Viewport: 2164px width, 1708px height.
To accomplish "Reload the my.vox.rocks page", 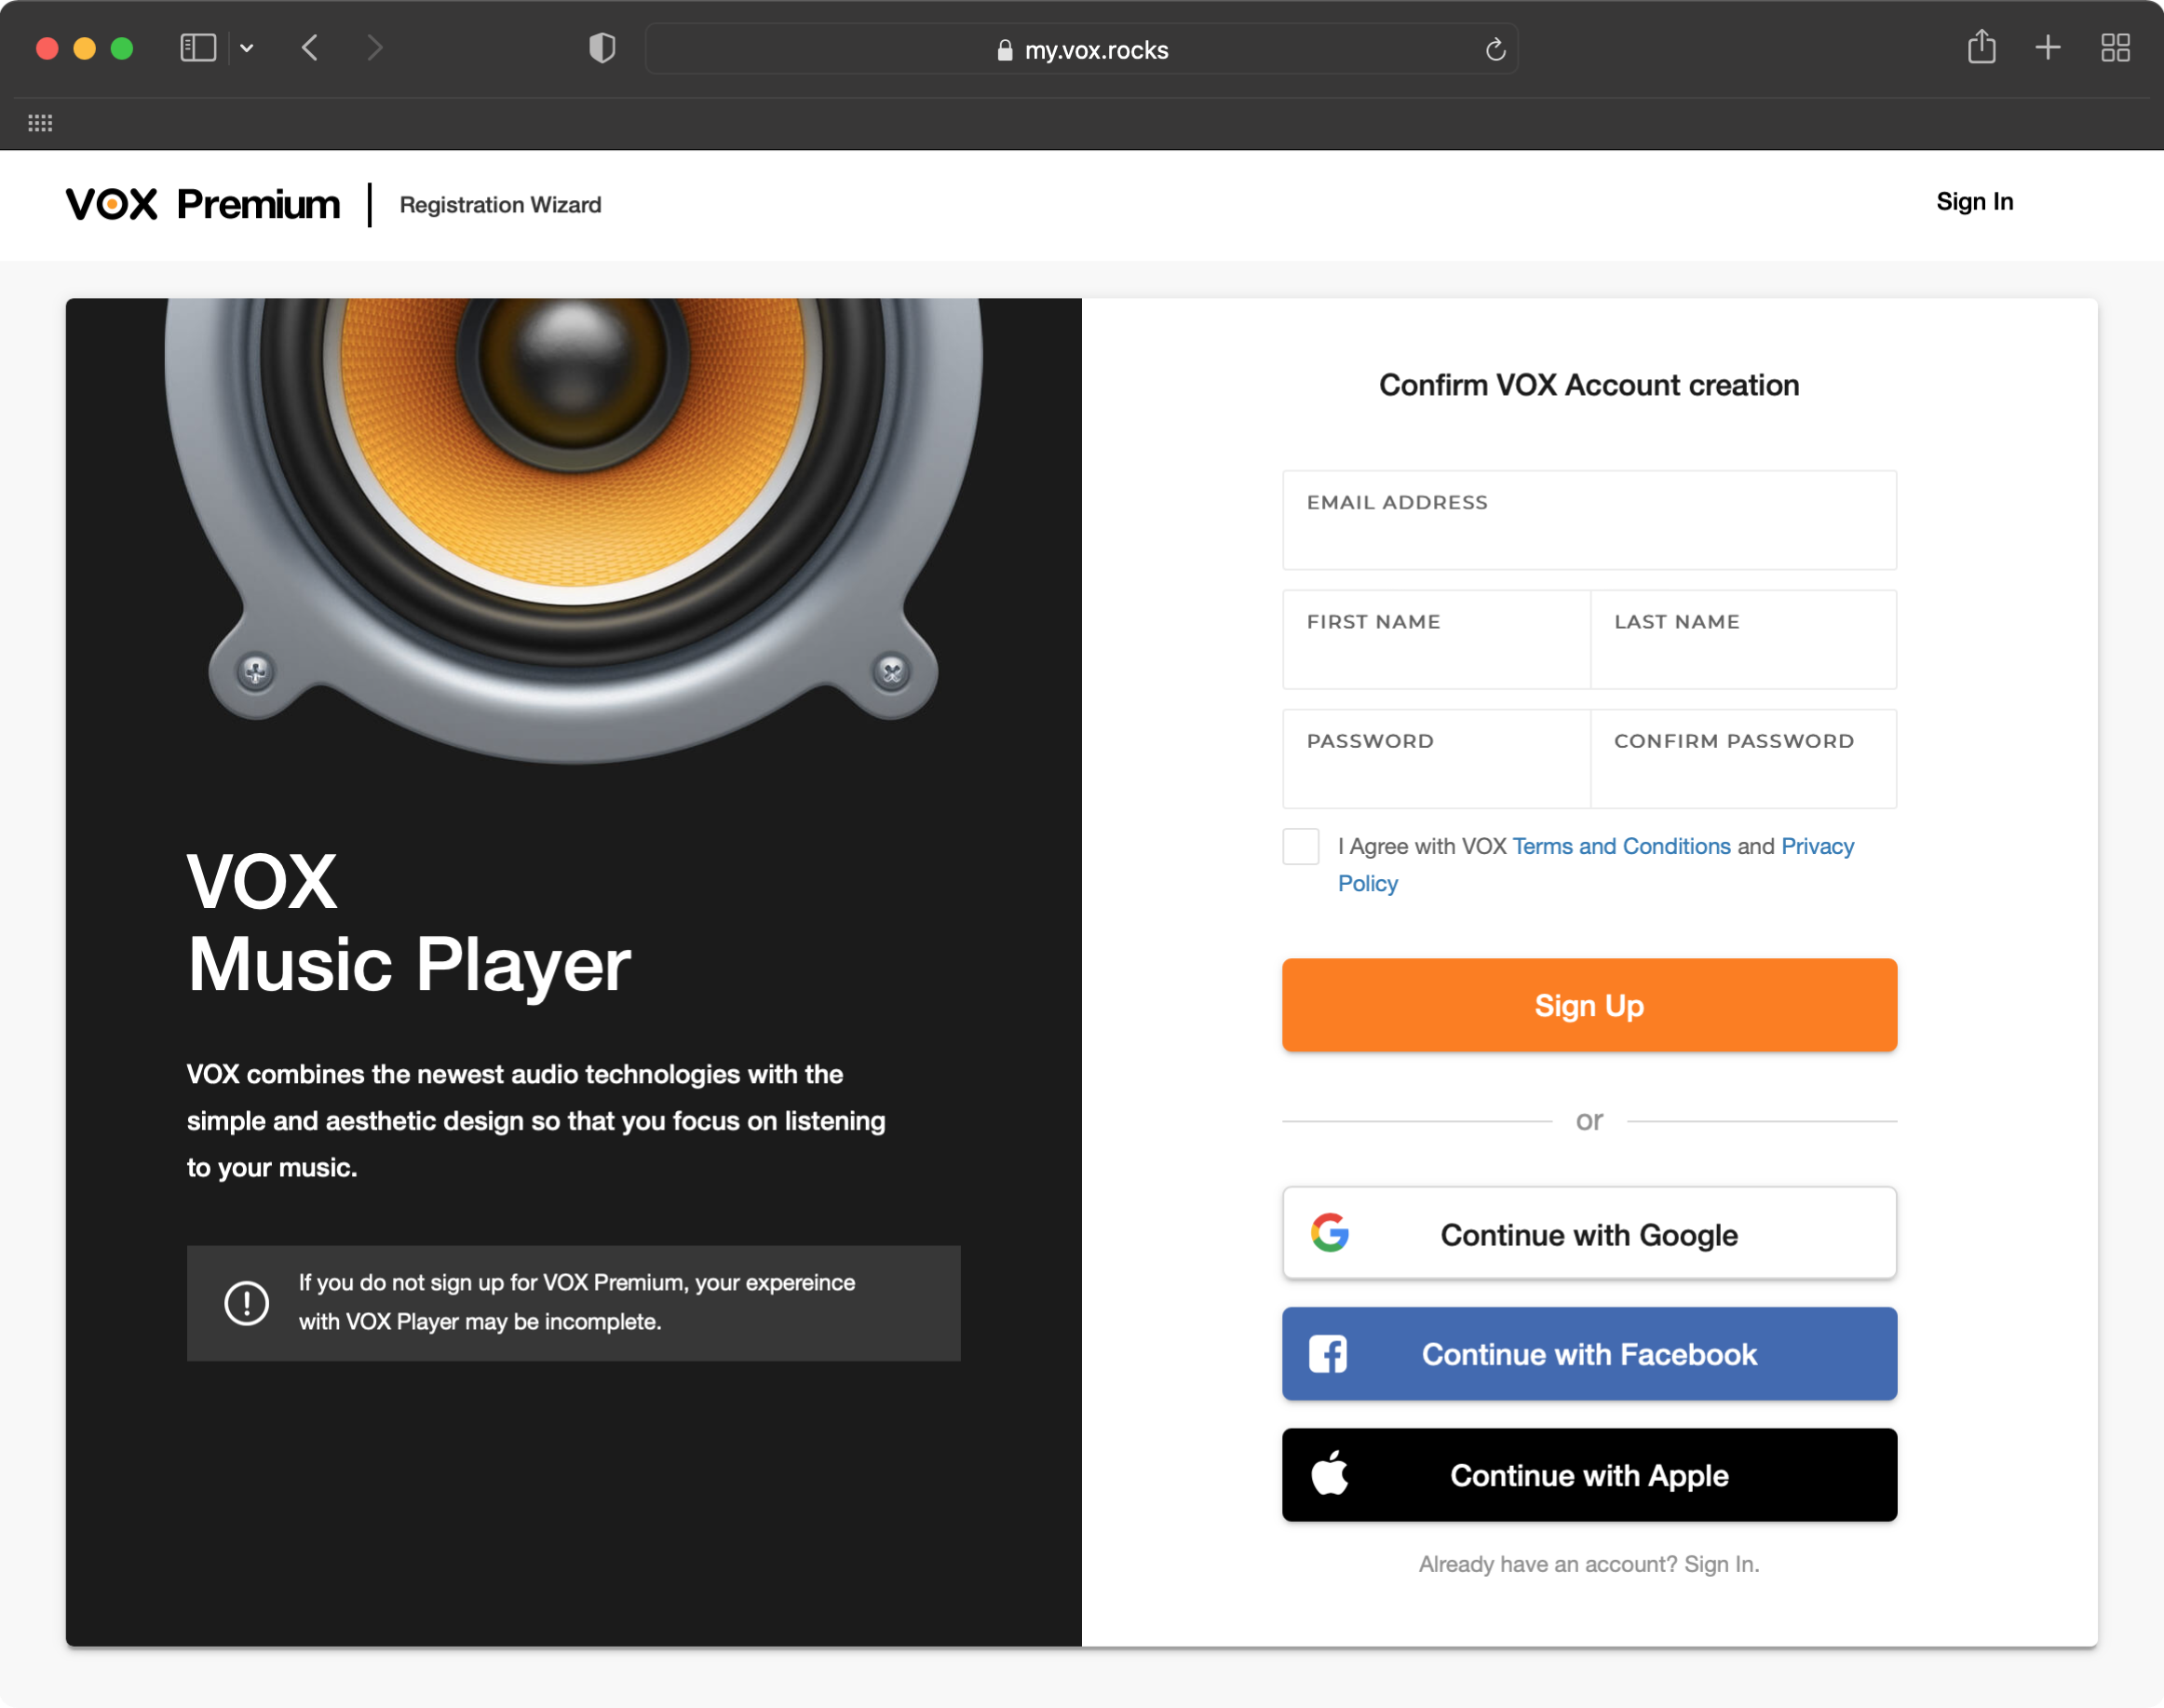I will click(1495, 49).
